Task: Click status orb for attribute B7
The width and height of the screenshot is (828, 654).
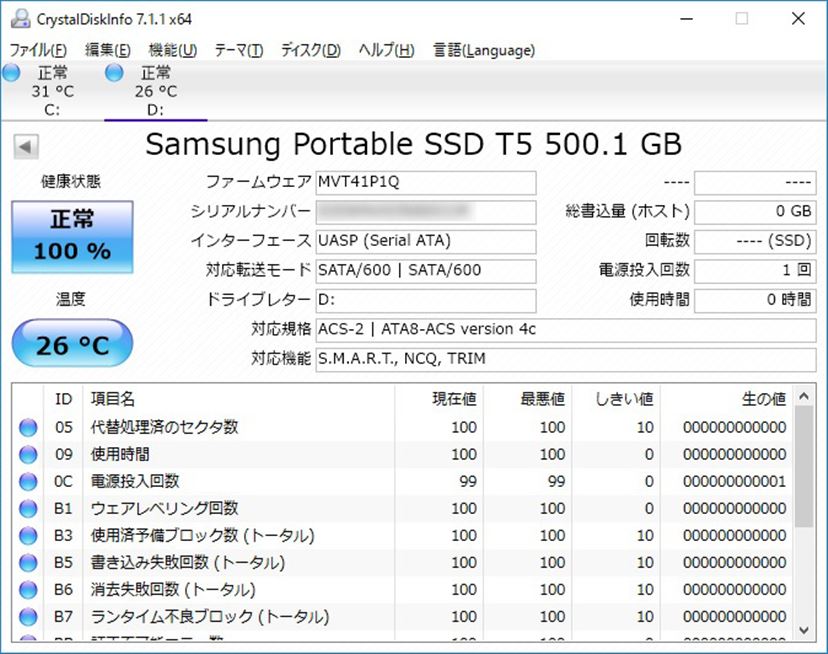Action: [x=28, y=616]
